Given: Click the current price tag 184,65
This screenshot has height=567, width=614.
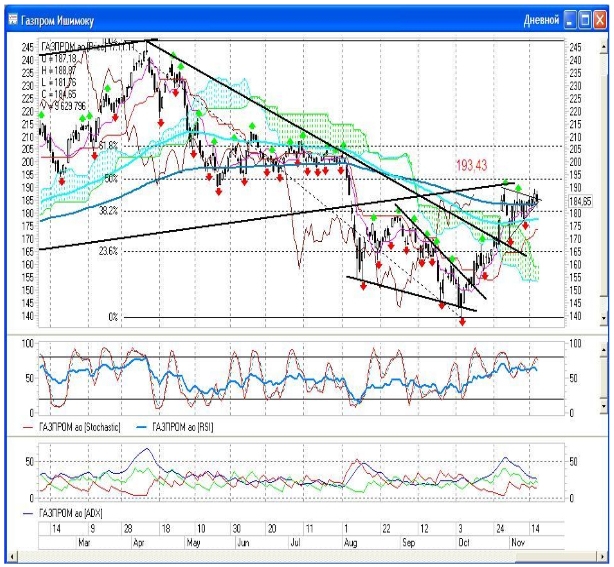Looking at the screenshot, I should point(580,202).
